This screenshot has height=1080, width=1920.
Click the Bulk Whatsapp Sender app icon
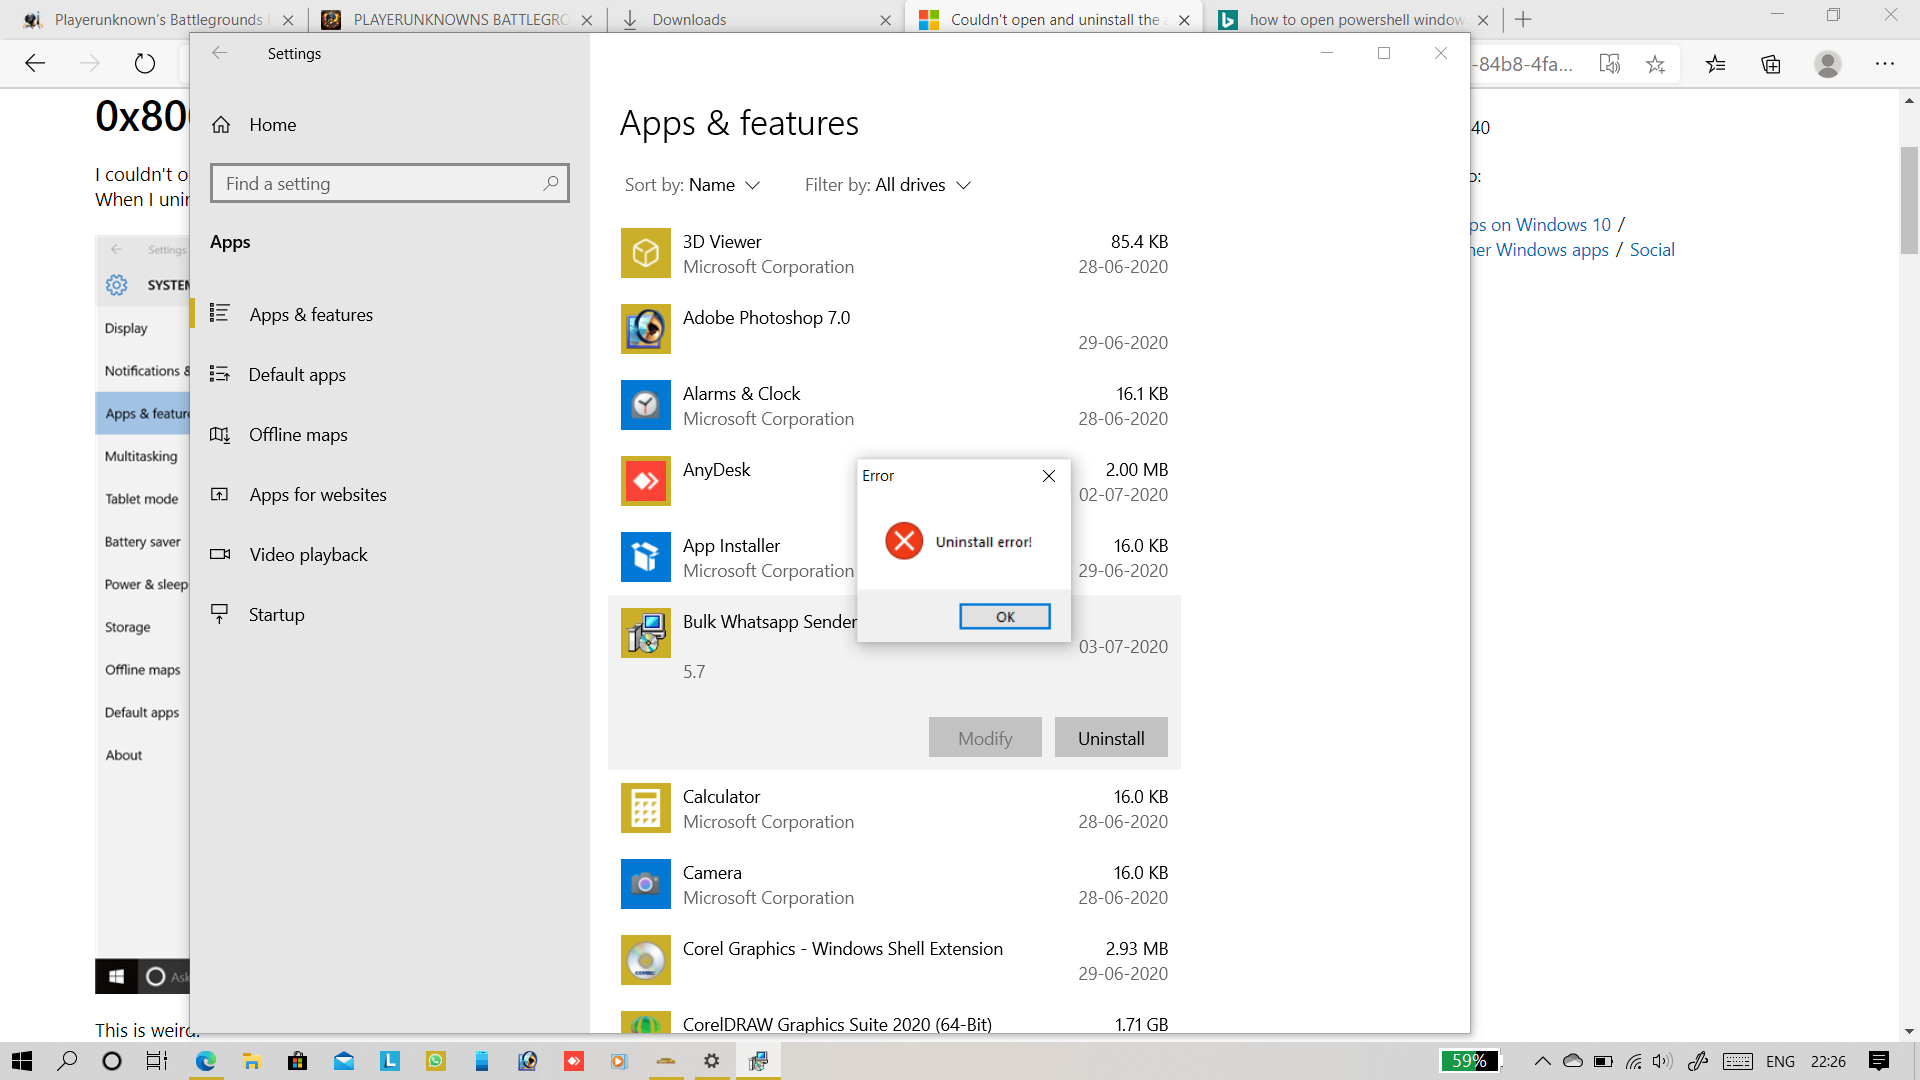coord(646,633)
